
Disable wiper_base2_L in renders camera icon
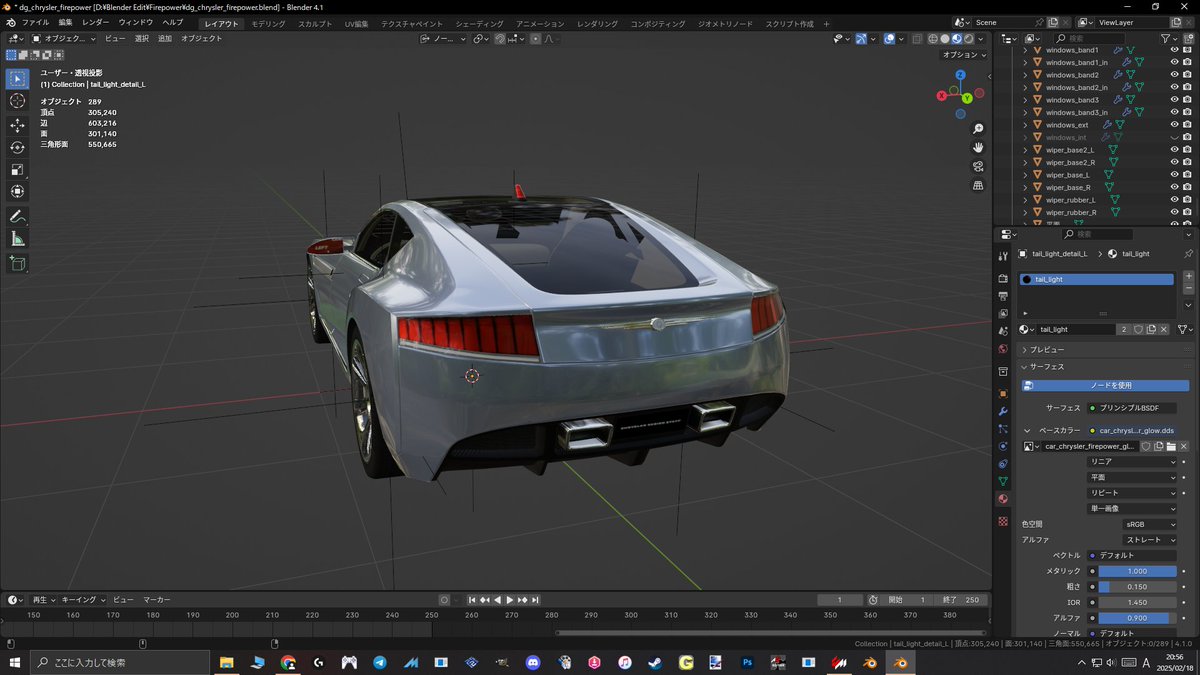point(1187,150)
